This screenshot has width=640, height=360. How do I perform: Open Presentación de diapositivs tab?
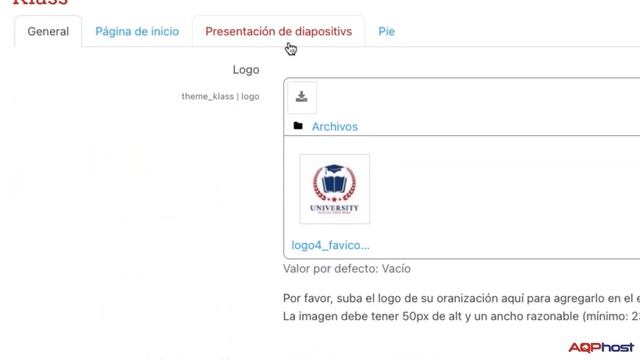point(278,31)
